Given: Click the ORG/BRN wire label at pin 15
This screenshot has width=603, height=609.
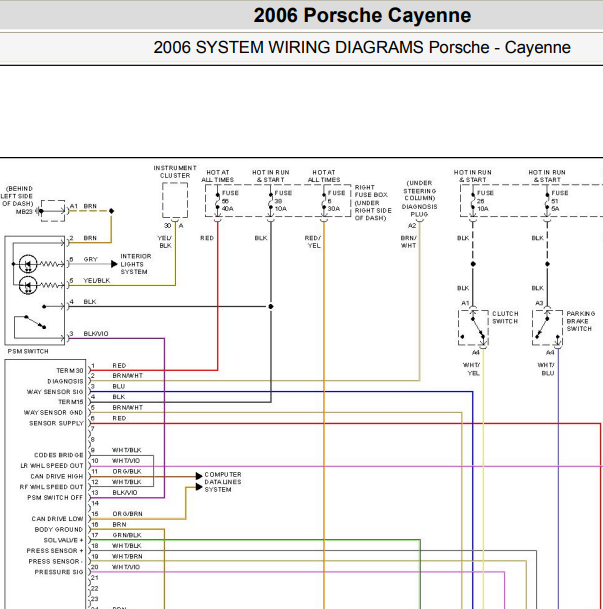Looking at the screenshot, I should [x=127, y=513].
